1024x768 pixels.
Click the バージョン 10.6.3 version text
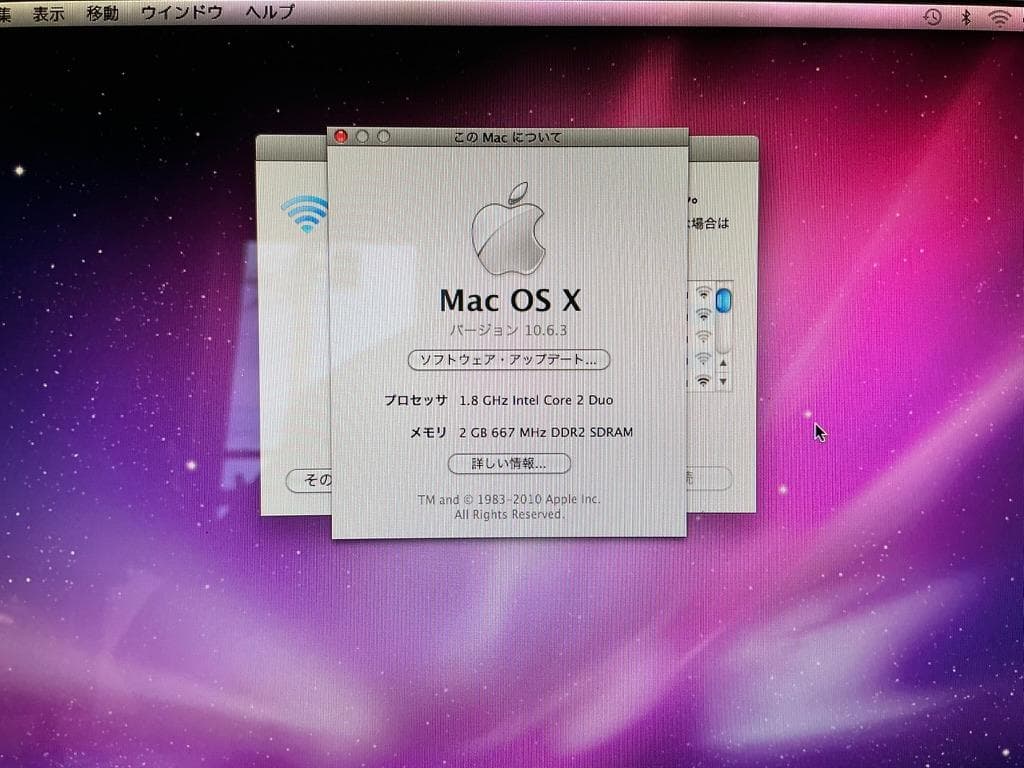pos(511,331)
